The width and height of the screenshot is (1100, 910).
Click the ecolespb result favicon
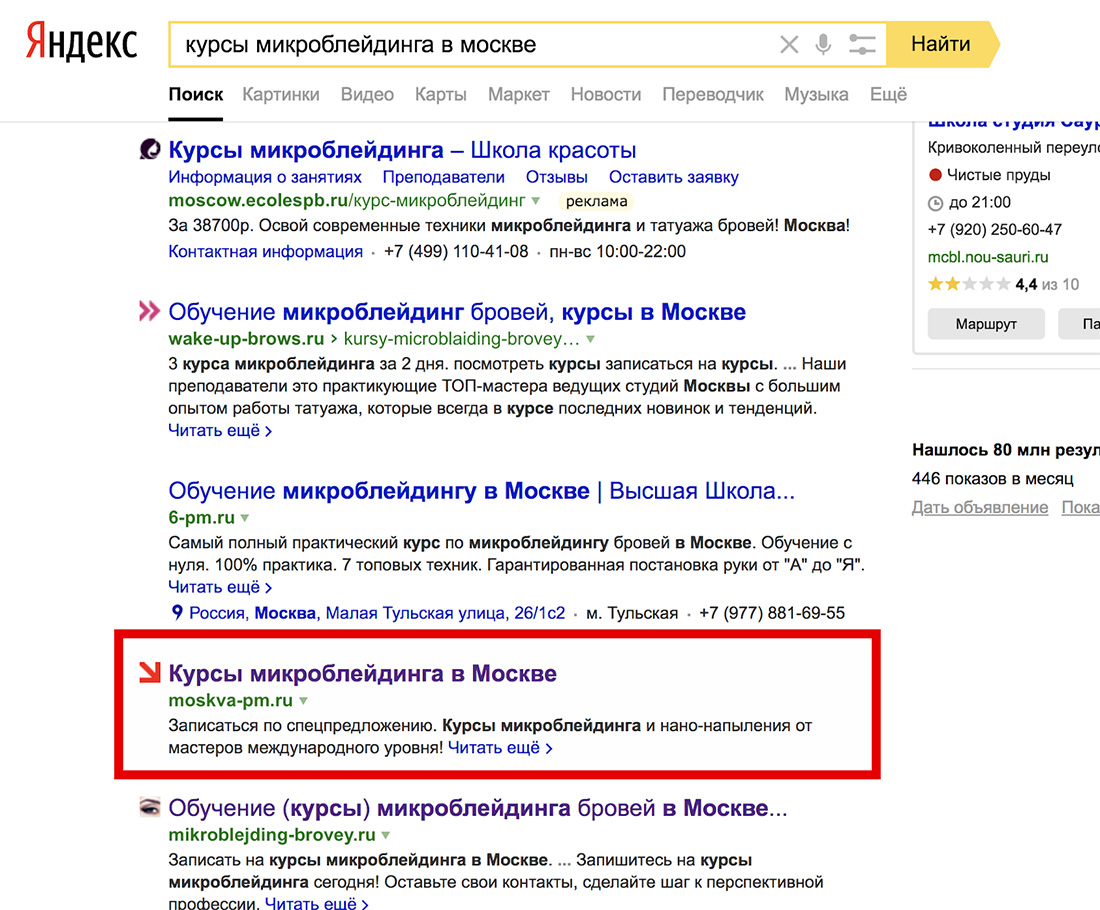(x=149, y=149)
